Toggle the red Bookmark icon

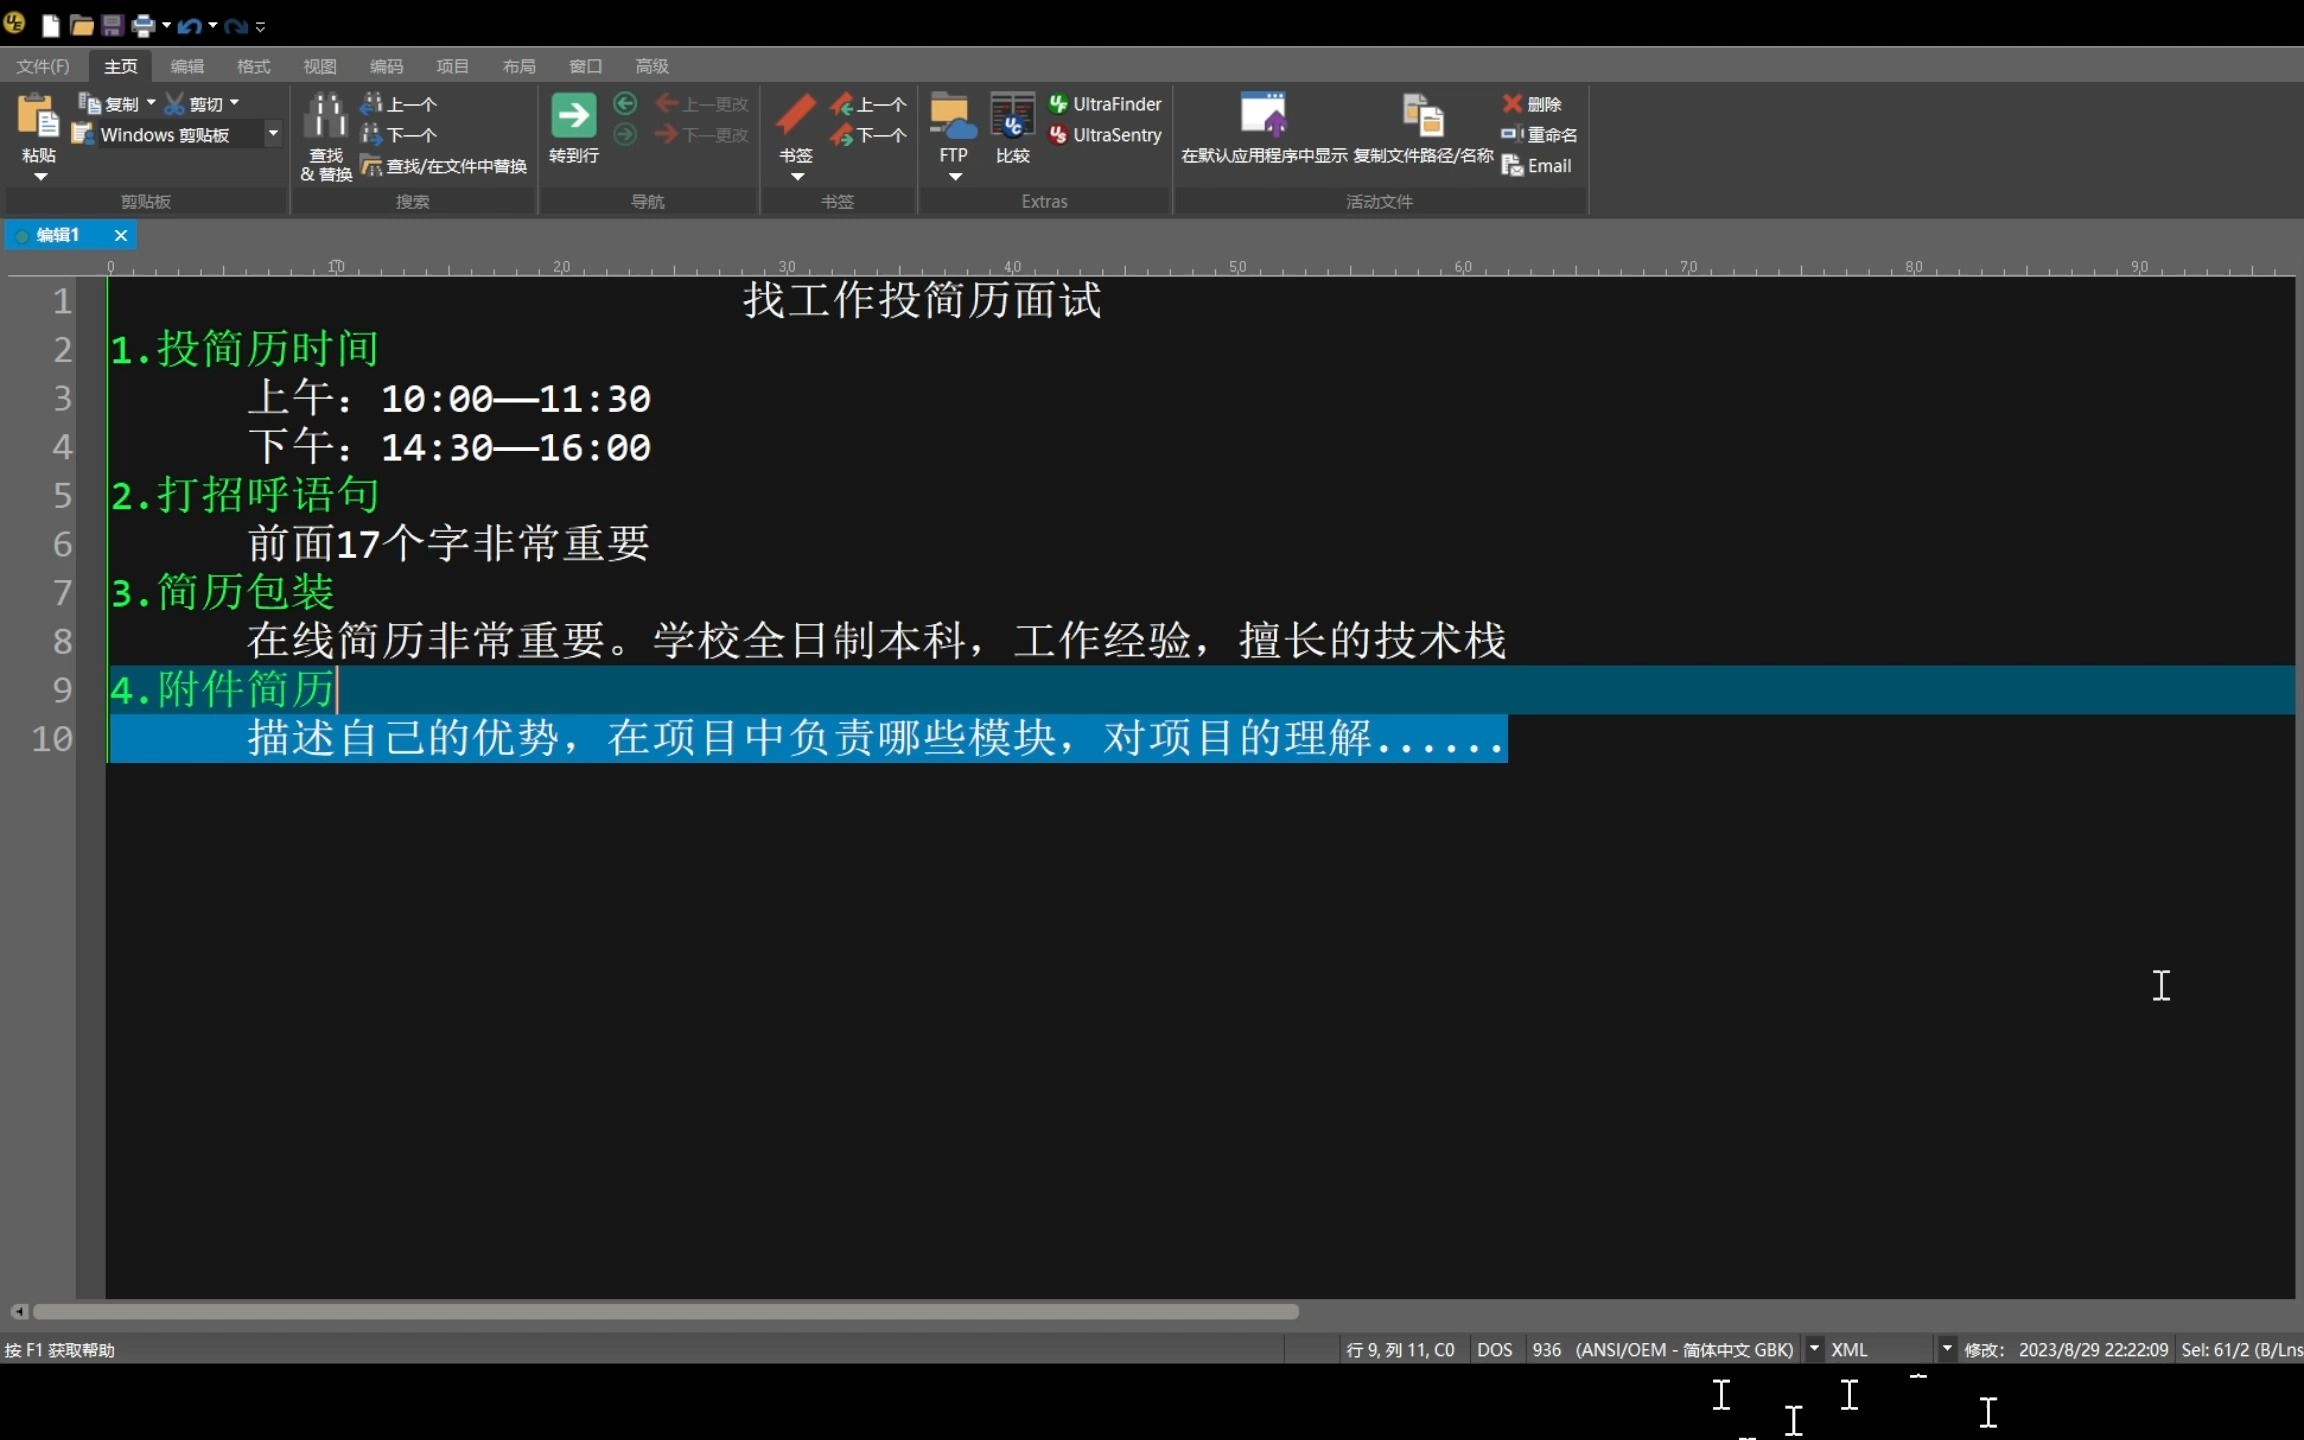point(795,115)
